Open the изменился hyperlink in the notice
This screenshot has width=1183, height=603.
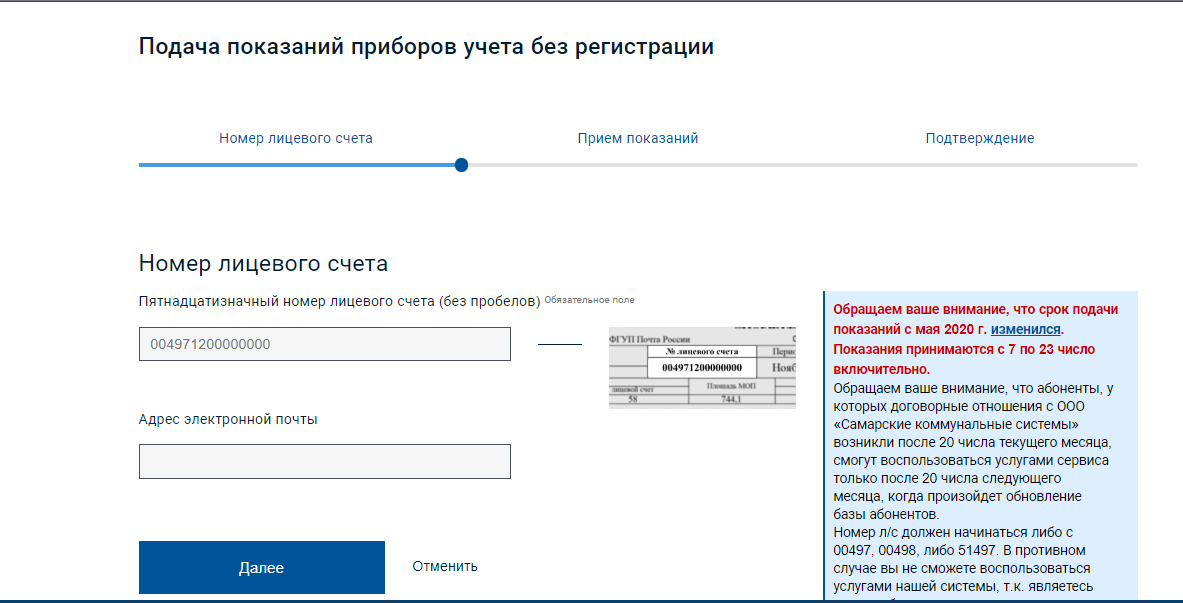click(x=1026, y=329)
